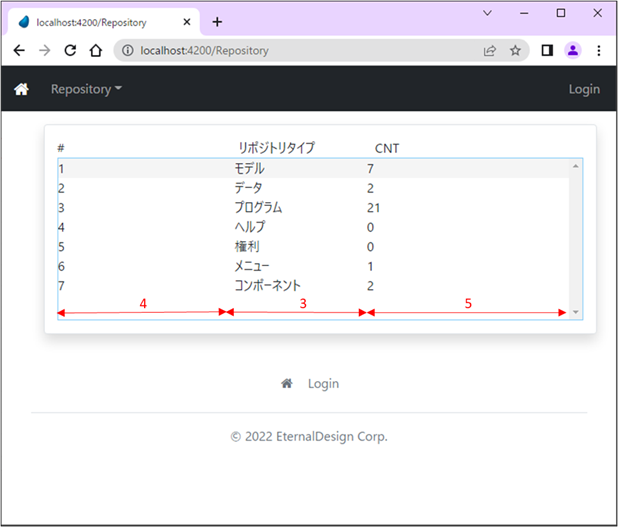This screenshot has height=527, width=618.
Task: Bookmark this page with star icon
Action: pos(515,50)
